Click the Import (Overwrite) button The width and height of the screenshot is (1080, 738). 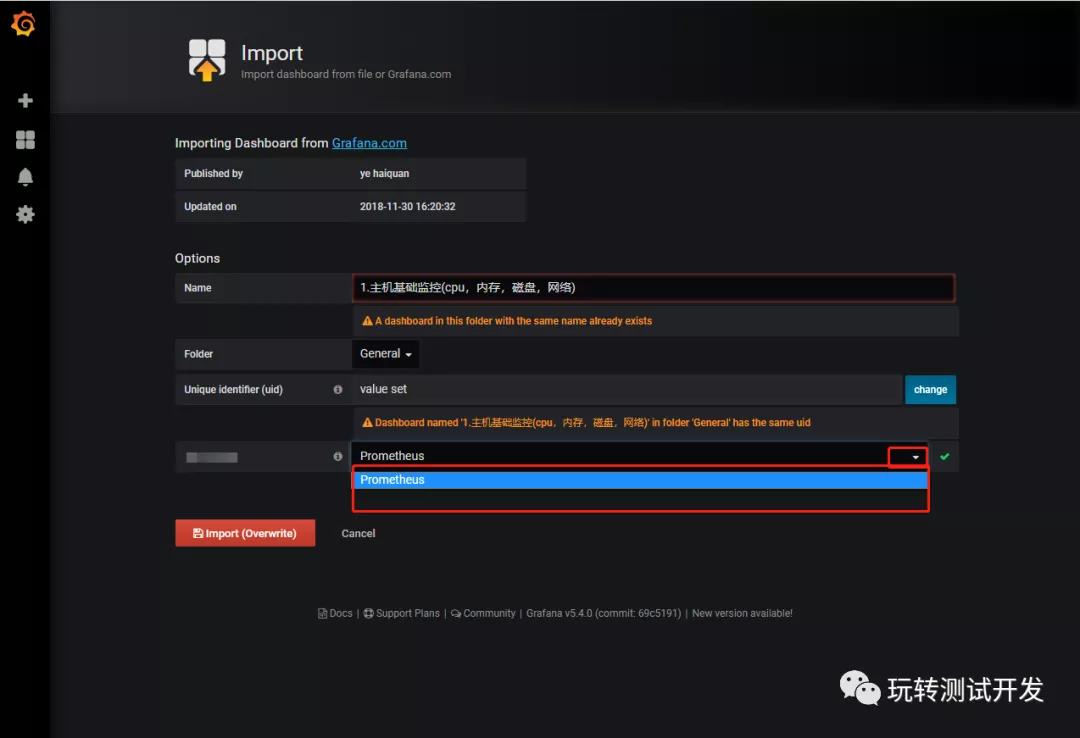(245, 533)
